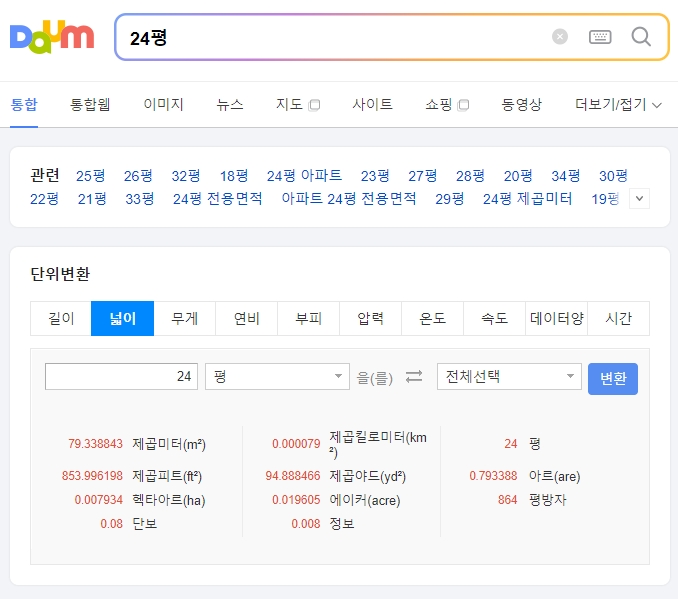Clear the search text with the X icon
Viewport: 678px width, 599px height.
(560, 37)
